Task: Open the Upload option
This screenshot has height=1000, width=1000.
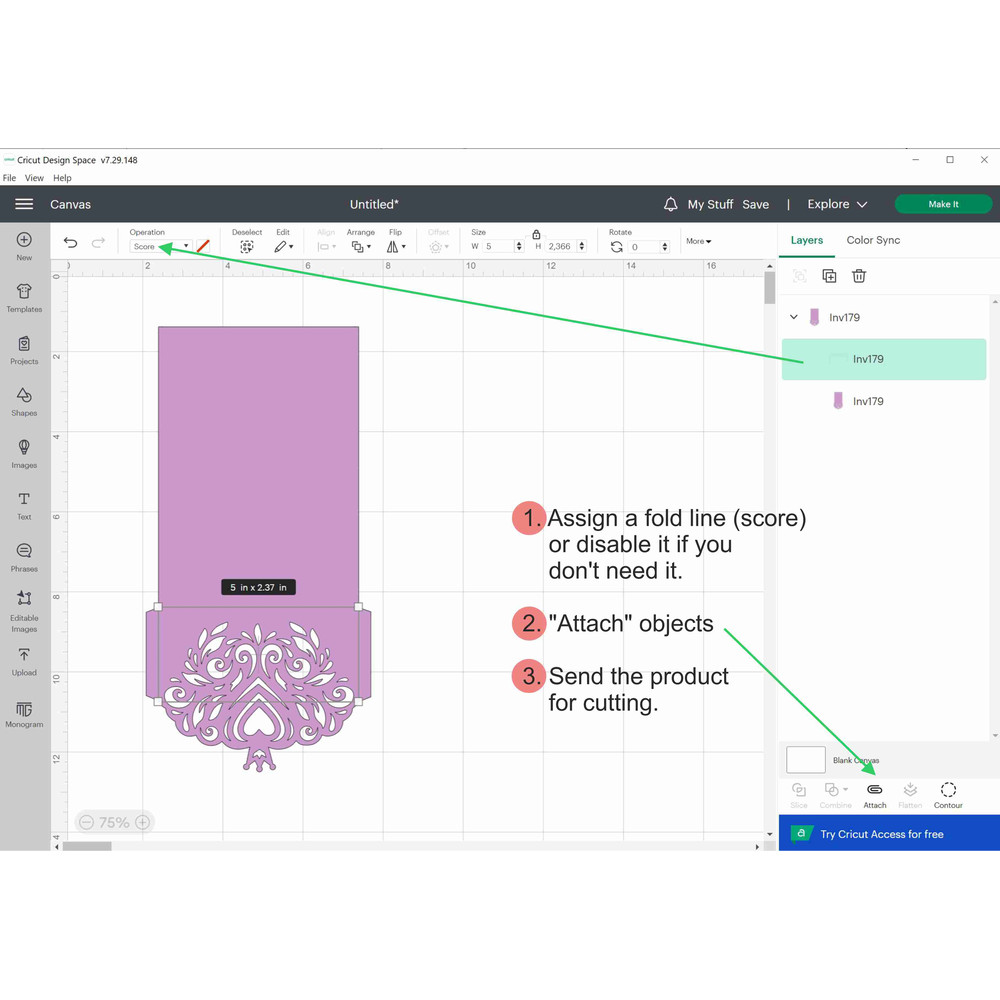Action: click(x=24, y=660)
